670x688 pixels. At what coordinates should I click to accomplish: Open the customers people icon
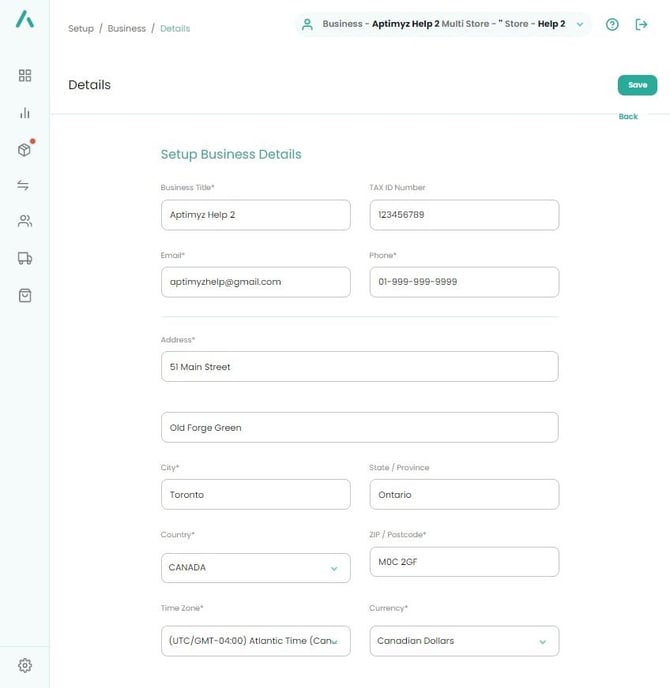tap(25, 221)
